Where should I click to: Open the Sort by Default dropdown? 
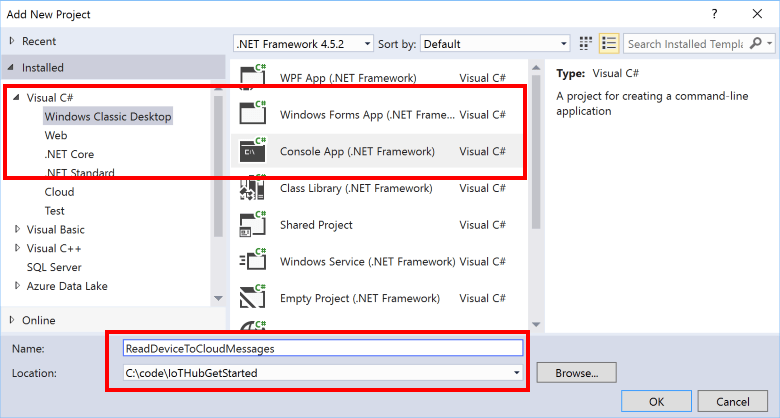495,44
